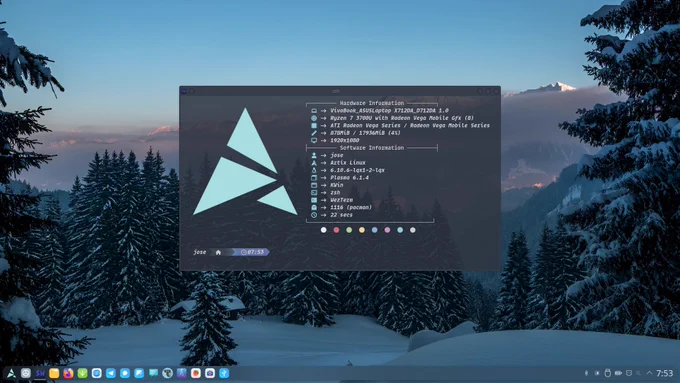Open the blue round chat bubble app
Viewport: 680px width, 383px height.
point(125,373)
